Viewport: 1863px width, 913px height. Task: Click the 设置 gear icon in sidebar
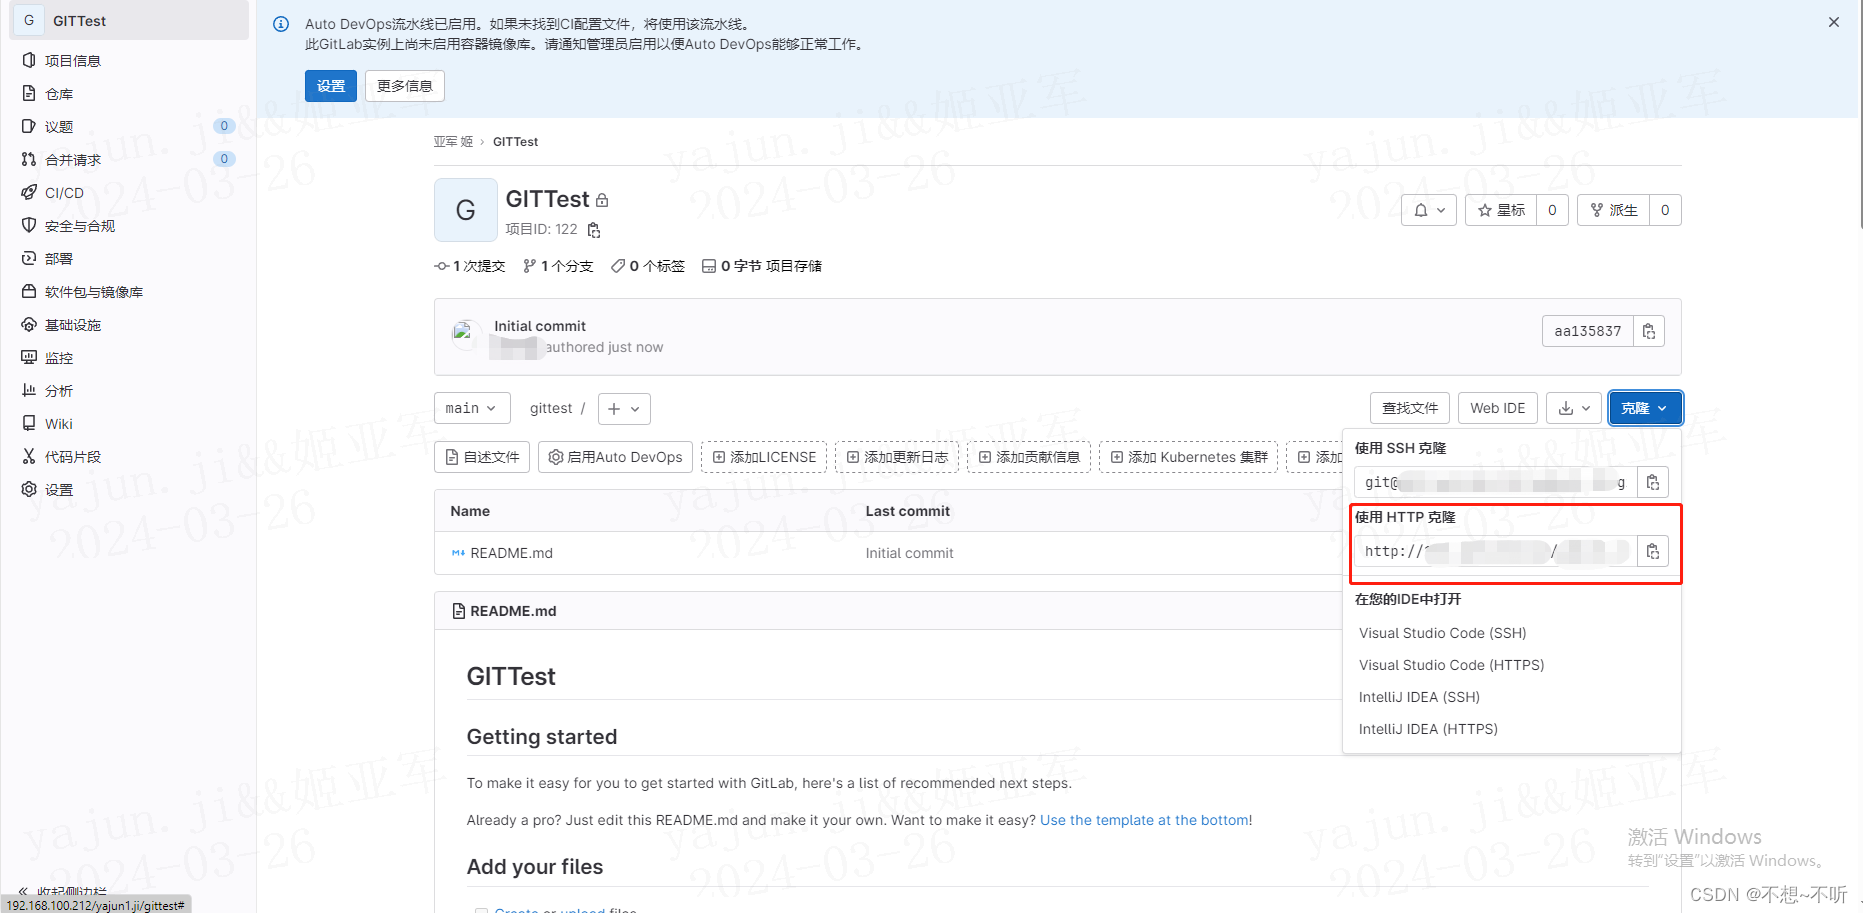[29, 489]
